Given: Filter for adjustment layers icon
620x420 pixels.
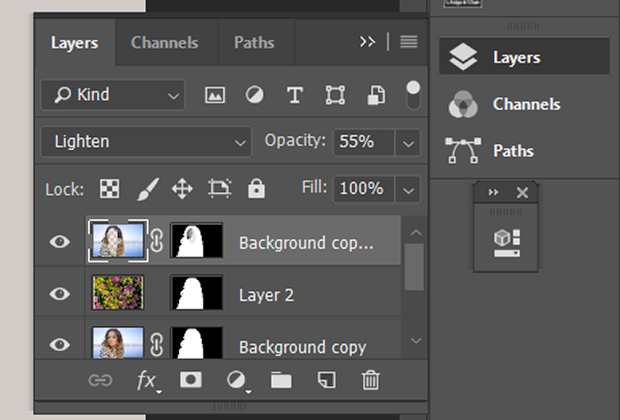Looking at the screenshot, I should tap(254, 95).
